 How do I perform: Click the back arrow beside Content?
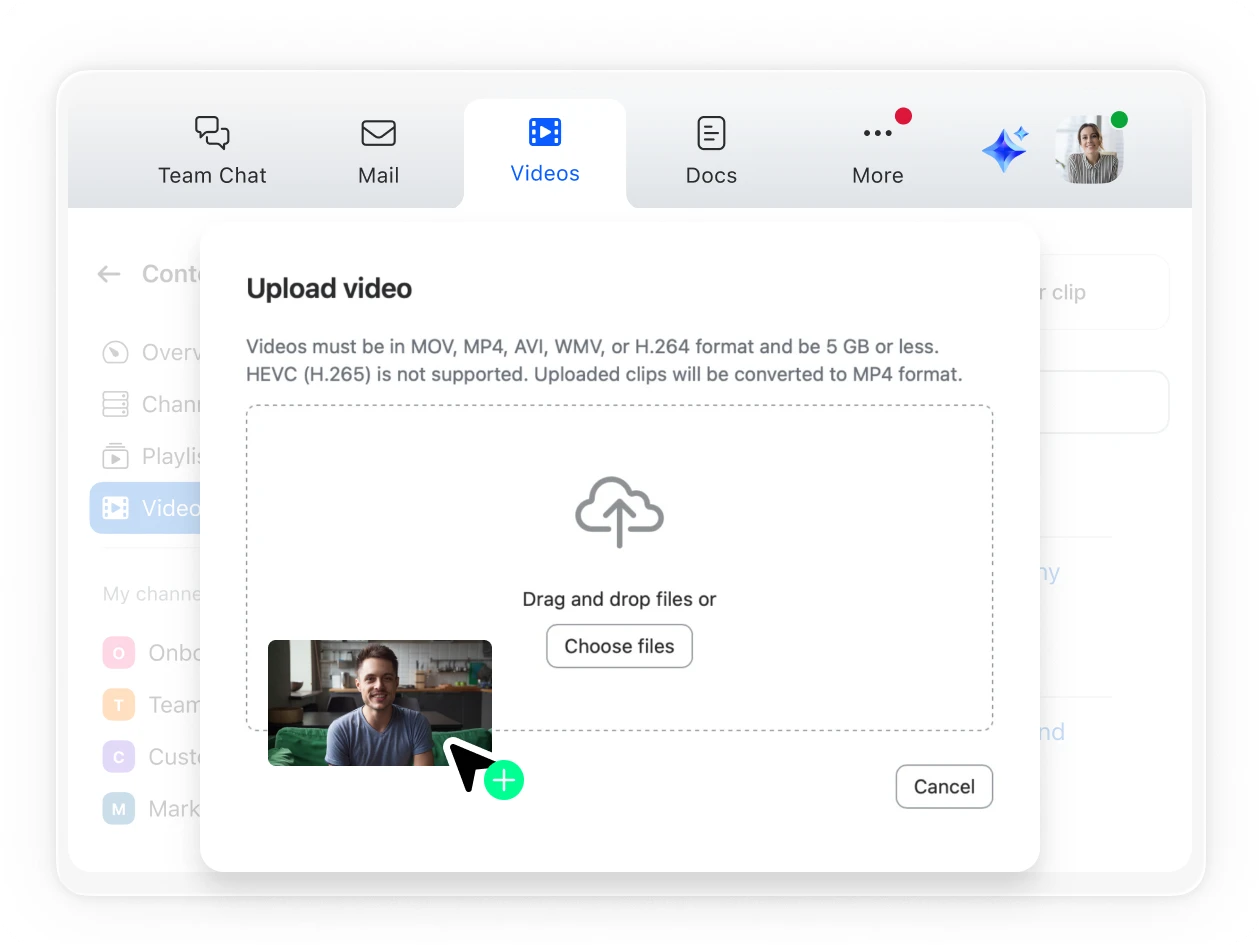tap(109, 273)
